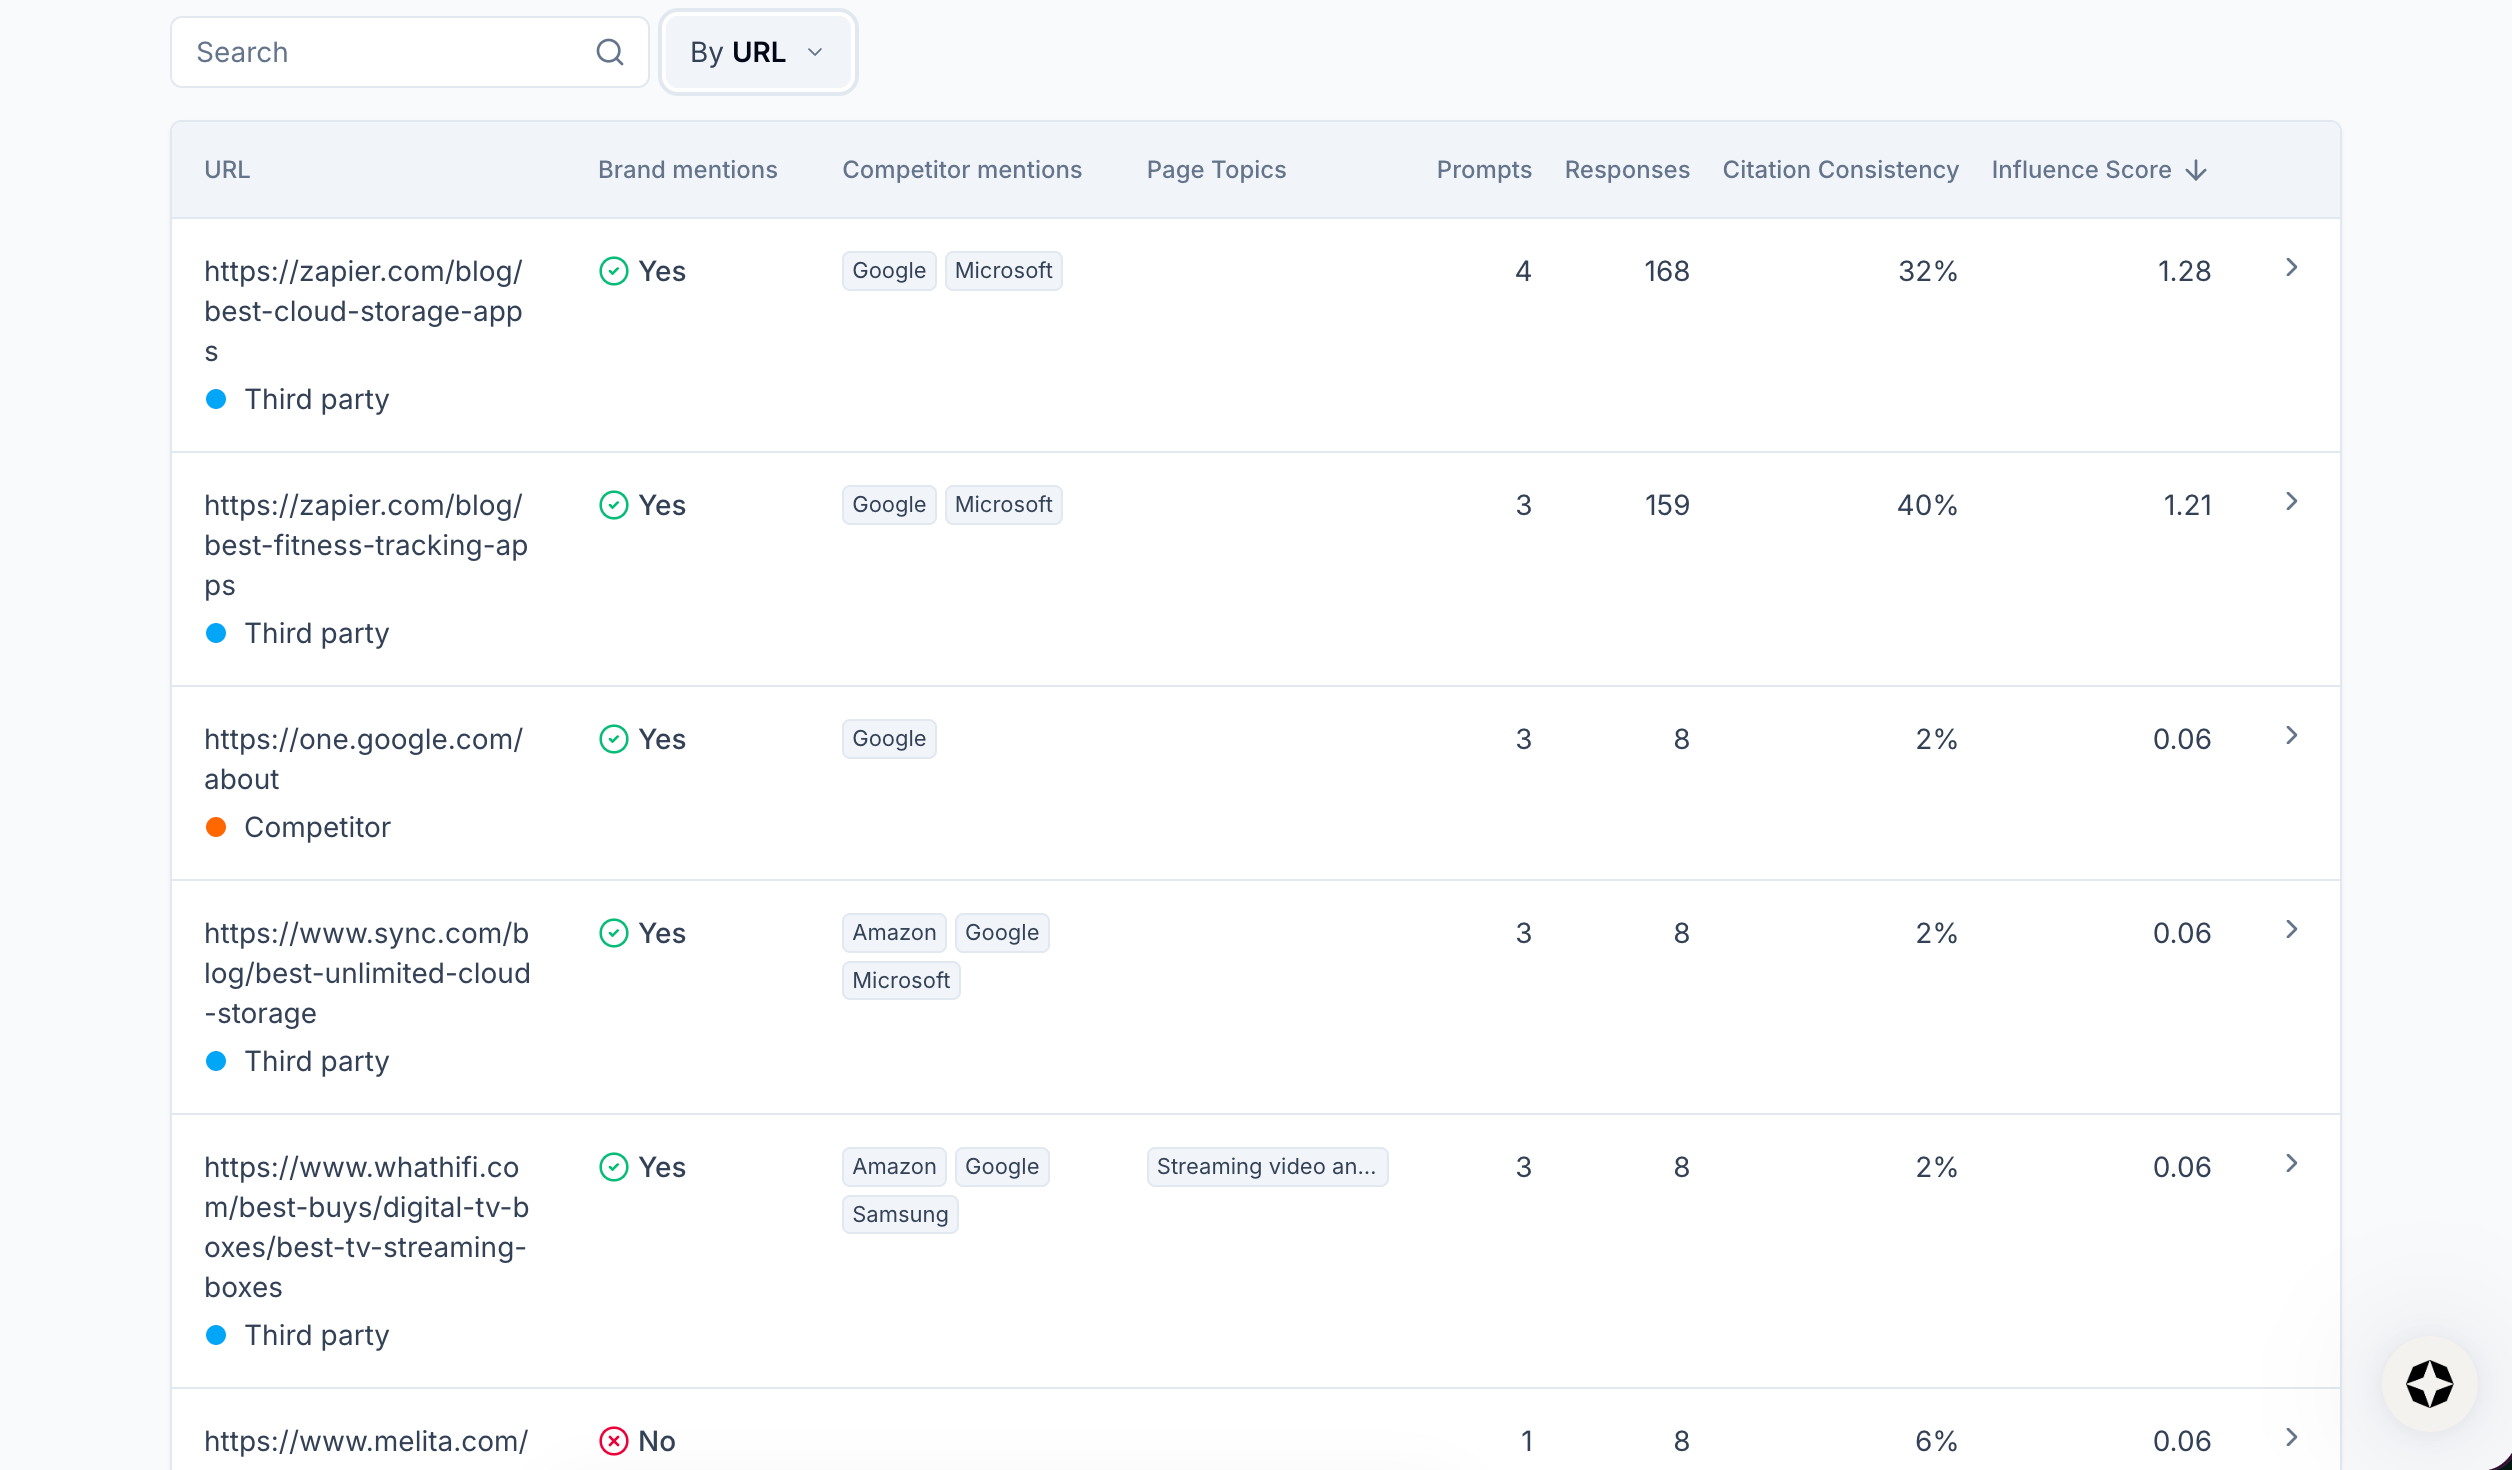Sort by URL column header

tap(227, 170)
